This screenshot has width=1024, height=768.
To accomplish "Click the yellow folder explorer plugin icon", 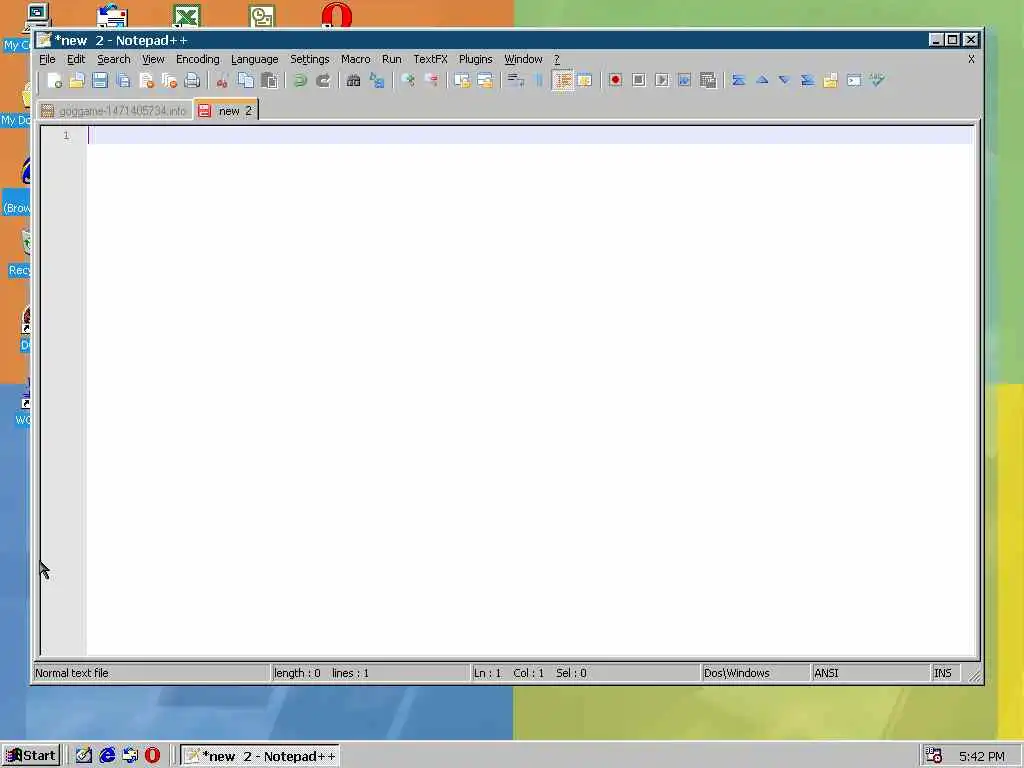I will click(x=830, y=80).
